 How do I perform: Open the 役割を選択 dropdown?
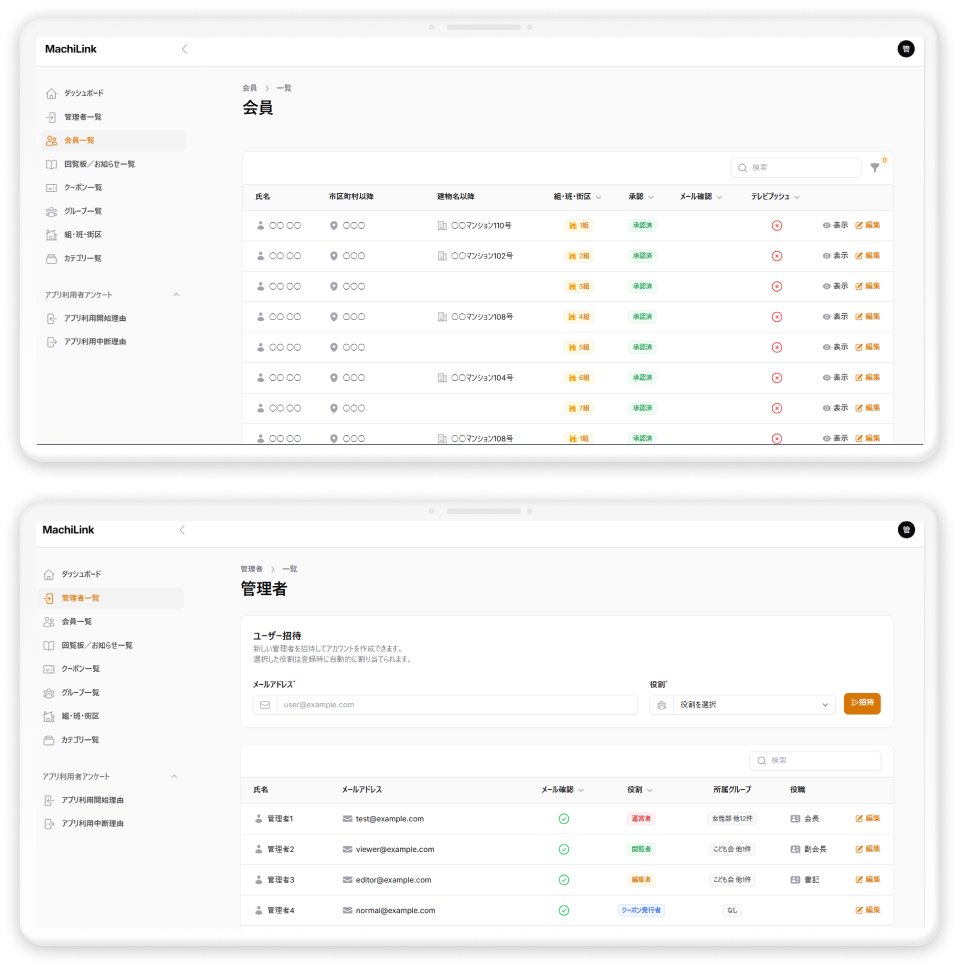click(x=753, y=705)
